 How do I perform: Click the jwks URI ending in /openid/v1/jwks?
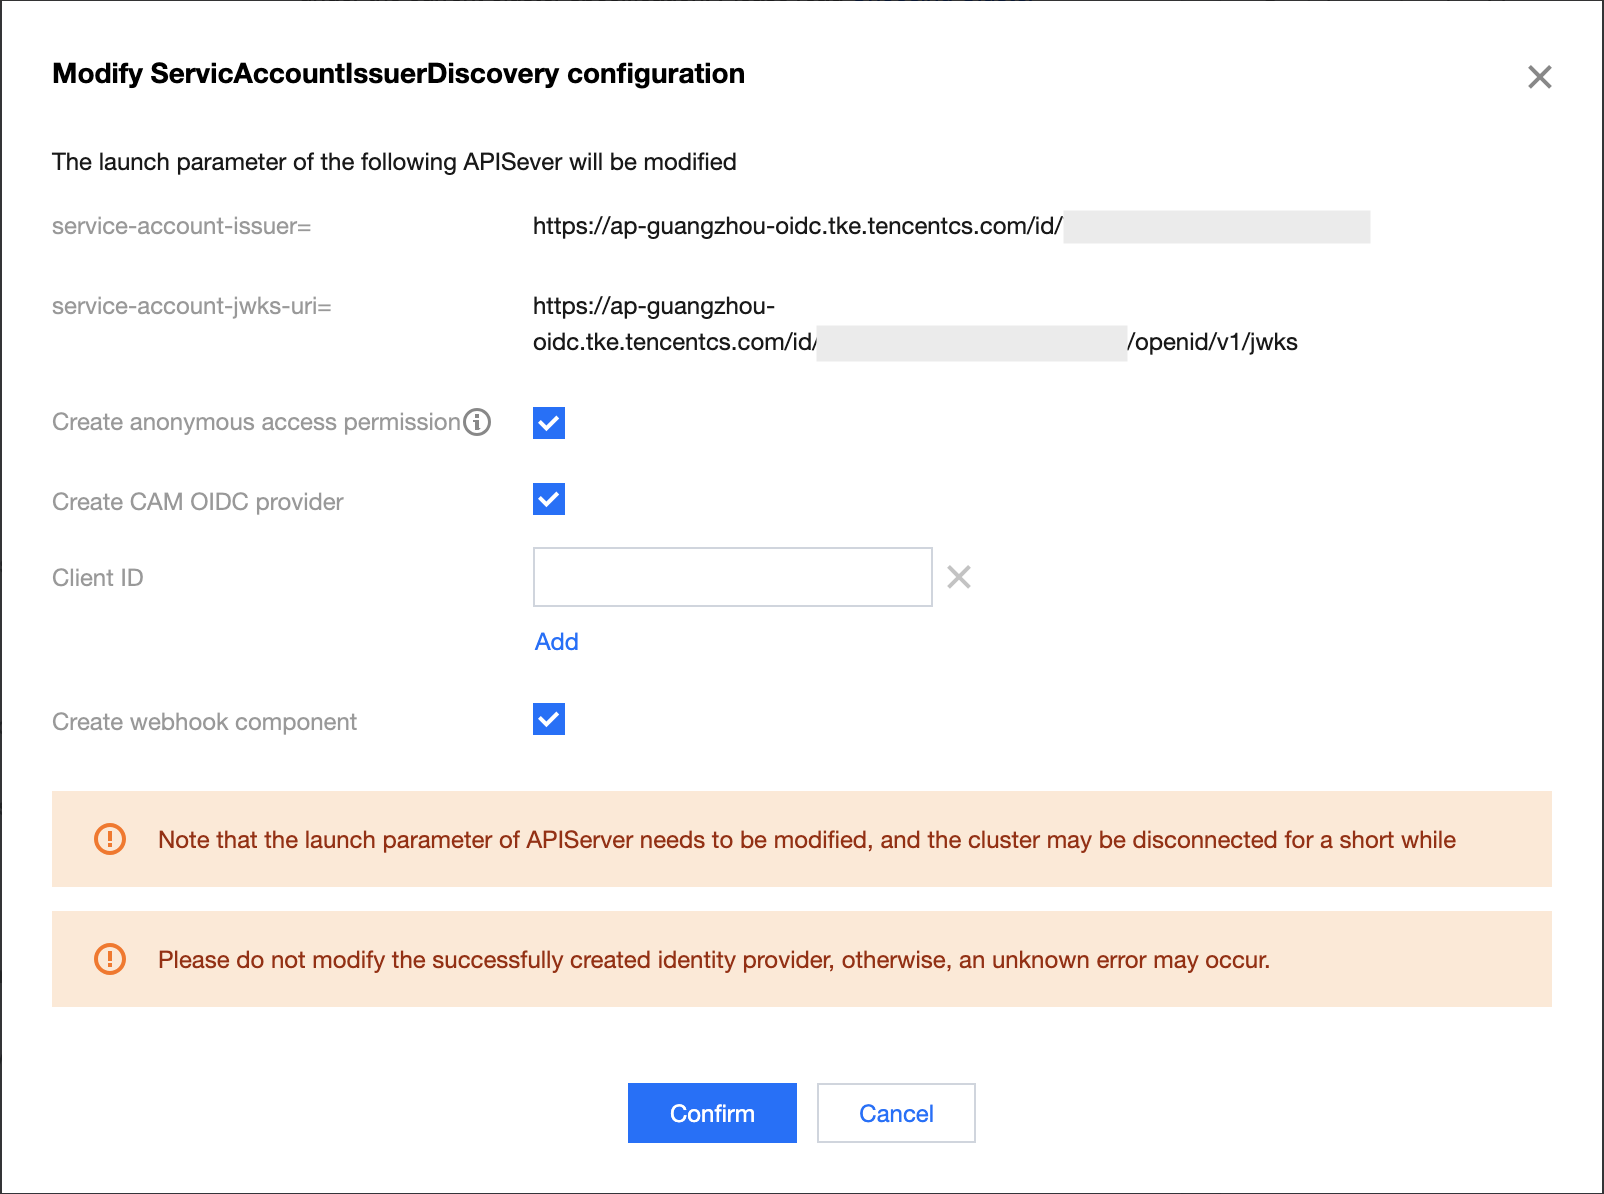pyautogui.click(x=1212, y=342)
